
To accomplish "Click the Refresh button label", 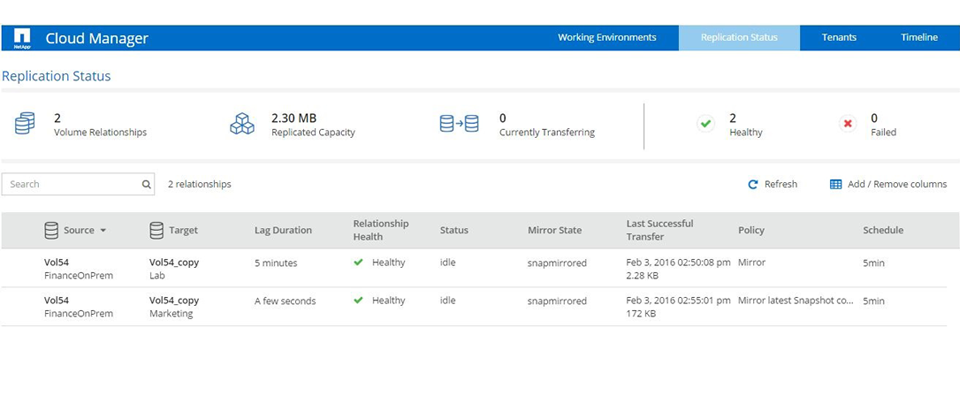I will (781, 184).
